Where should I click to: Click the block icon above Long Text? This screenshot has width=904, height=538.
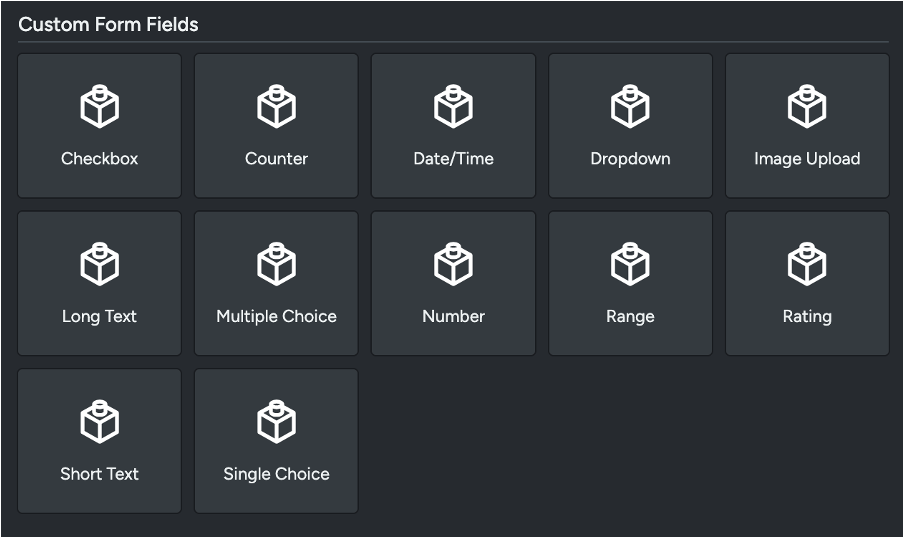tap(100, 265)
